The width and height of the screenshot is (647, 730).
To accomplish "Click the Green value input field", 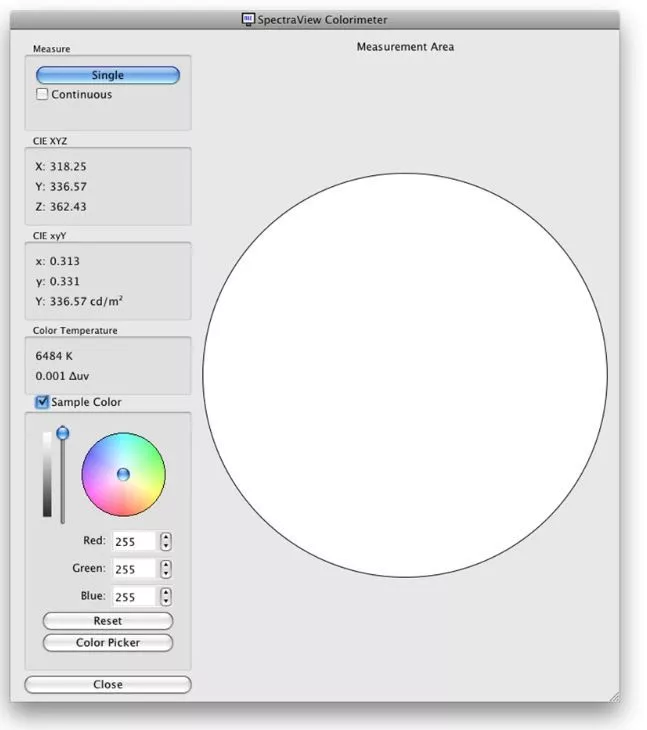I will [x=134, y=569].
